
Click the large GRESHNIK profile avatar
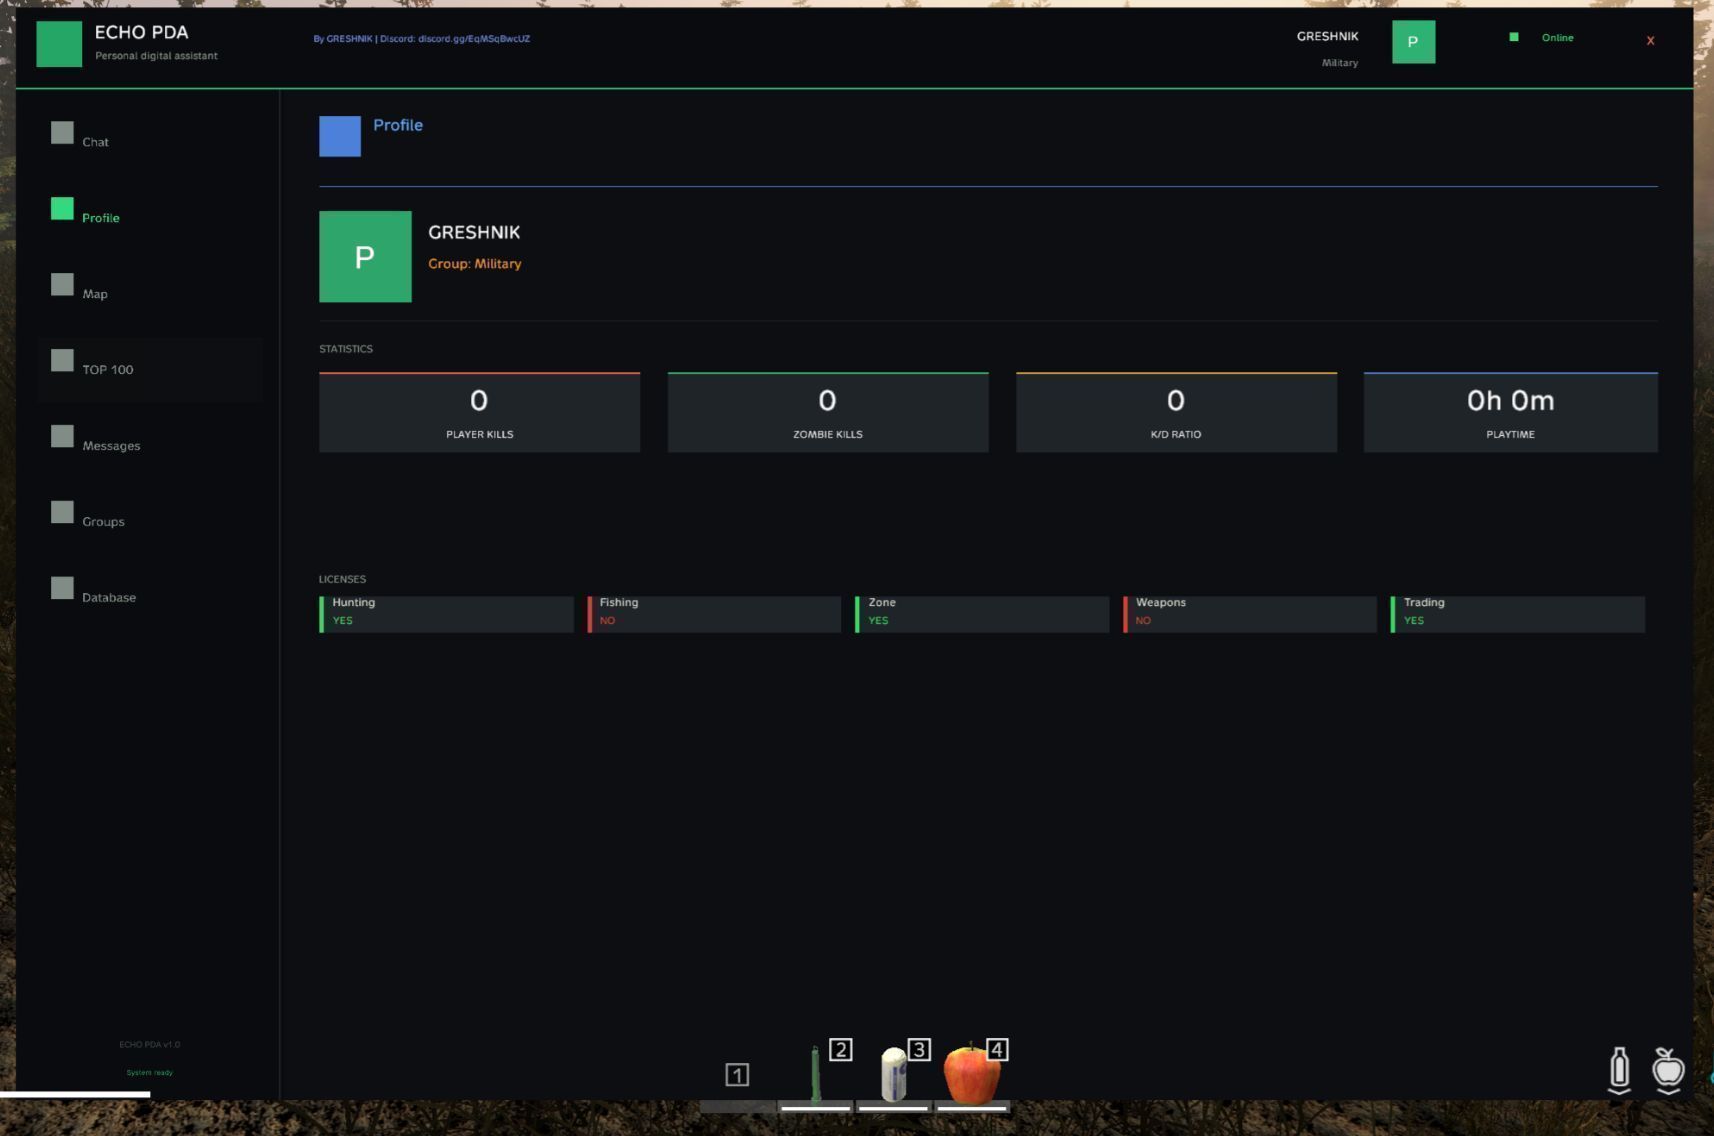pyautogui.click(x=365, y=257)
